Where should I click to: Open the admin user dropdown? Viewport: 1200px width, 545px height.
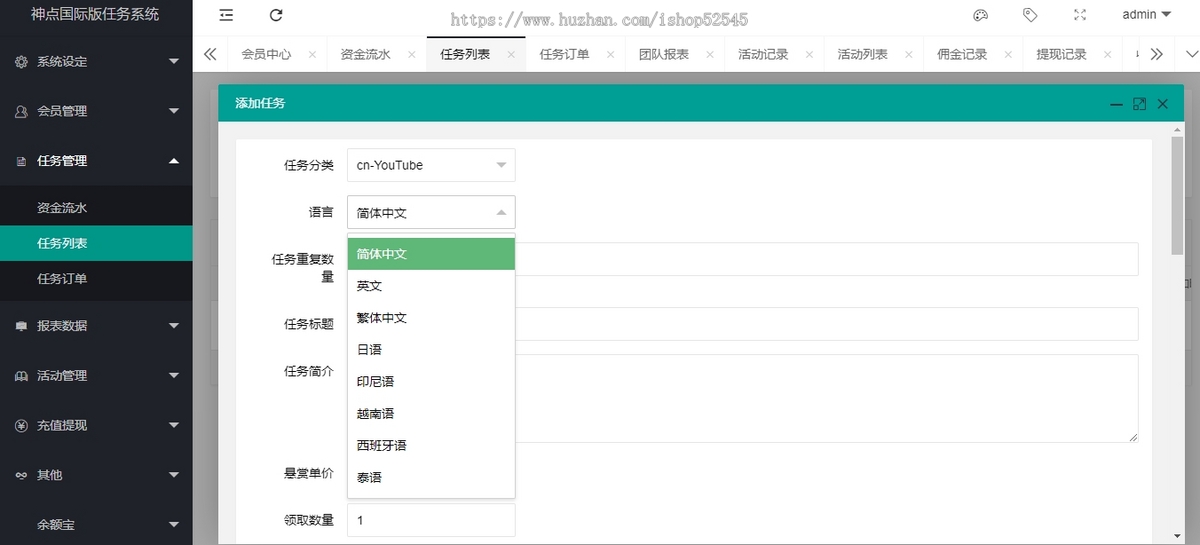pyautogui.click(x=1146, y=15)
